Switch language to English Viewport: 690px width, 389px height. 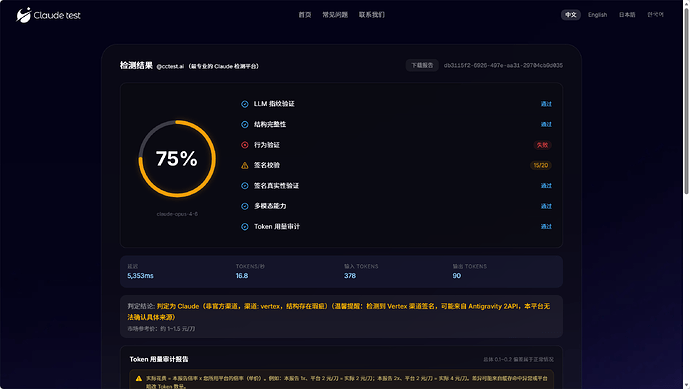(x=598, y=15)
